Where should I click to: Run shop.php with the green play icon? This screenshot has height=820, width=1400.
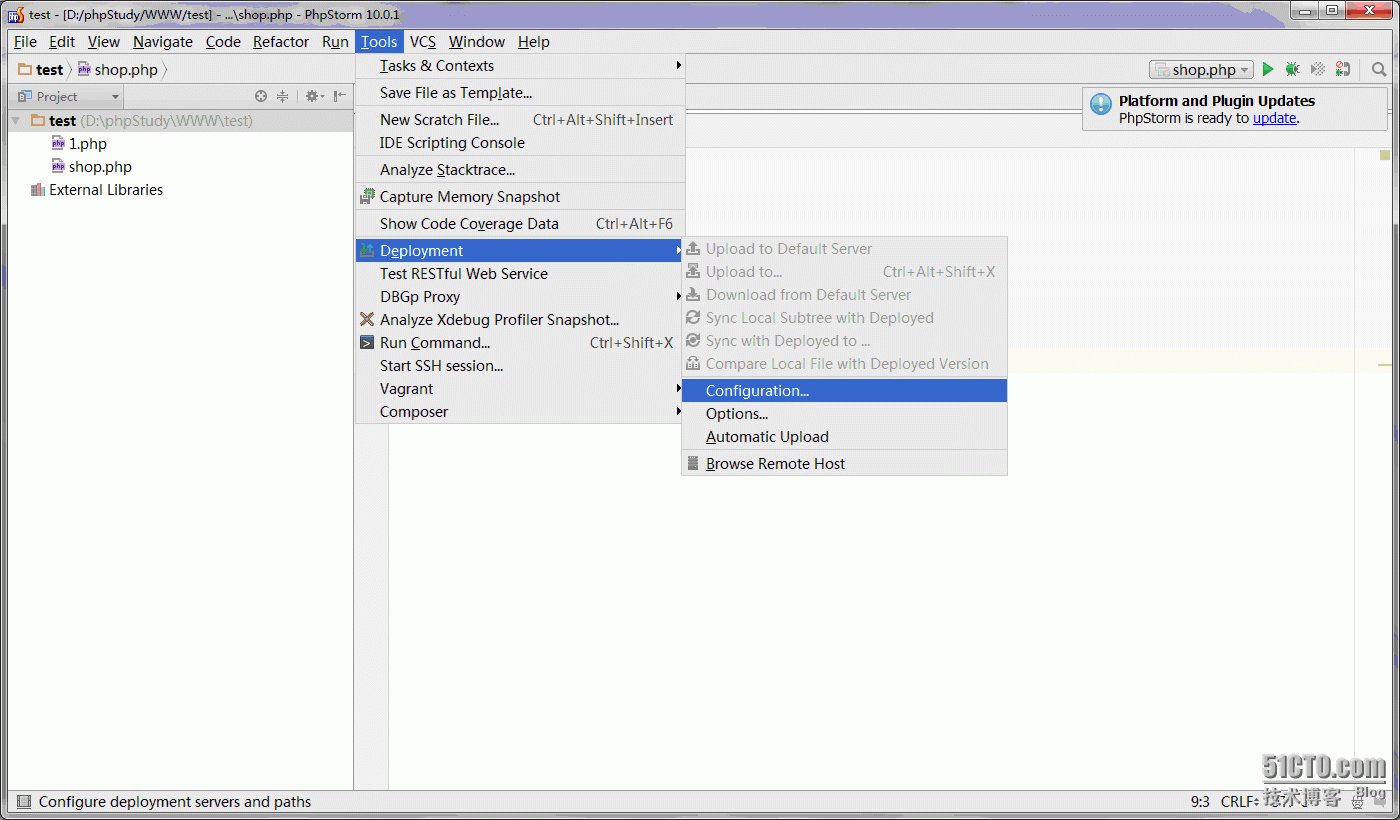(1268, 69)
